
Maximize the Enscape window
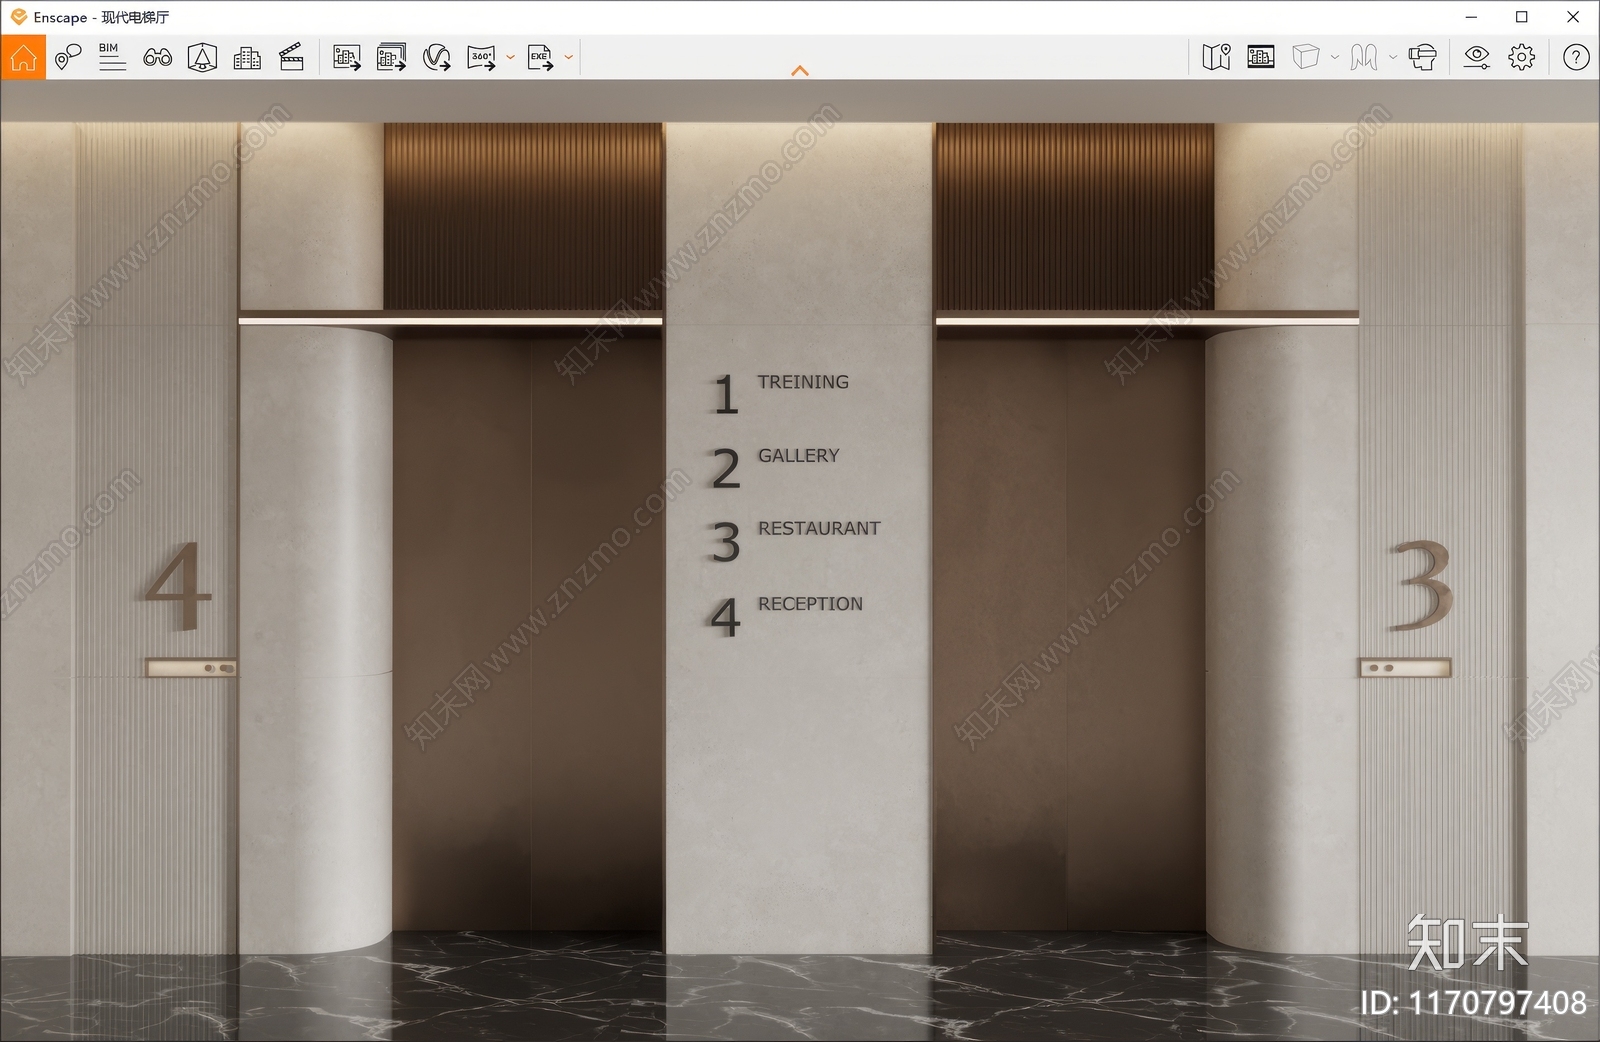(1522, 17)
